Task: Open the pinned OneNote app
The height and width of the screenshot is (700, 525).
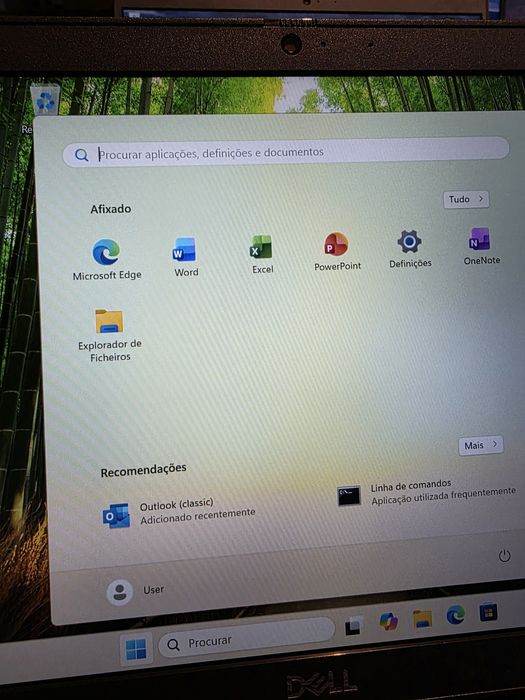Action: click(481, 246)
